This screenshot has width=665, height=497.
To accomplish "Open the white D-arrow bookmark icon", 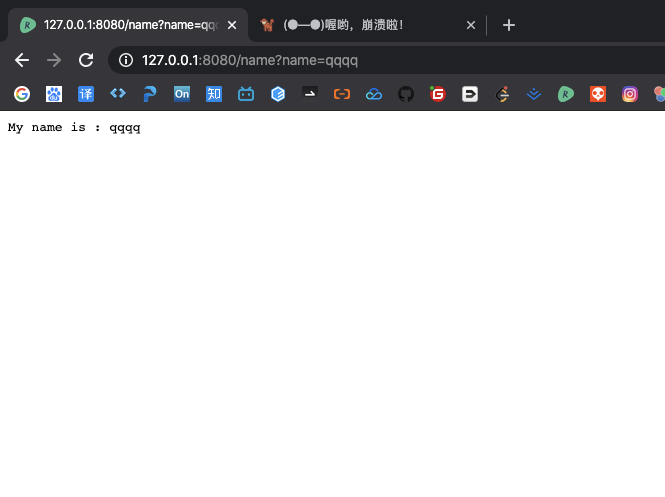I will pyautogui.click(x=470, y=94).
